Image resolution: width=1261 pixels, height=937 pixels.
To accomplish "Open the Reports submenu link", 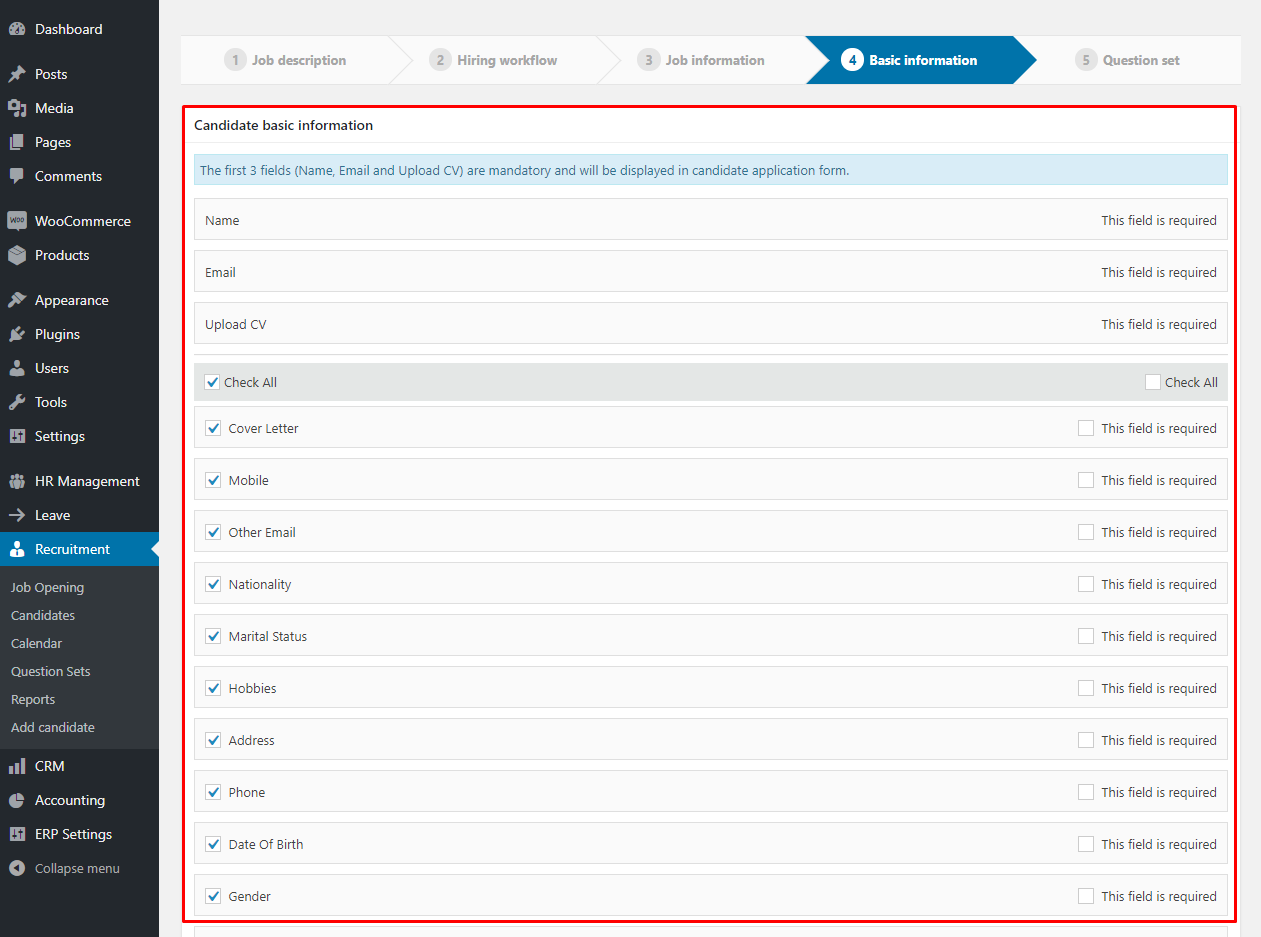I will [x=33, y=699].
